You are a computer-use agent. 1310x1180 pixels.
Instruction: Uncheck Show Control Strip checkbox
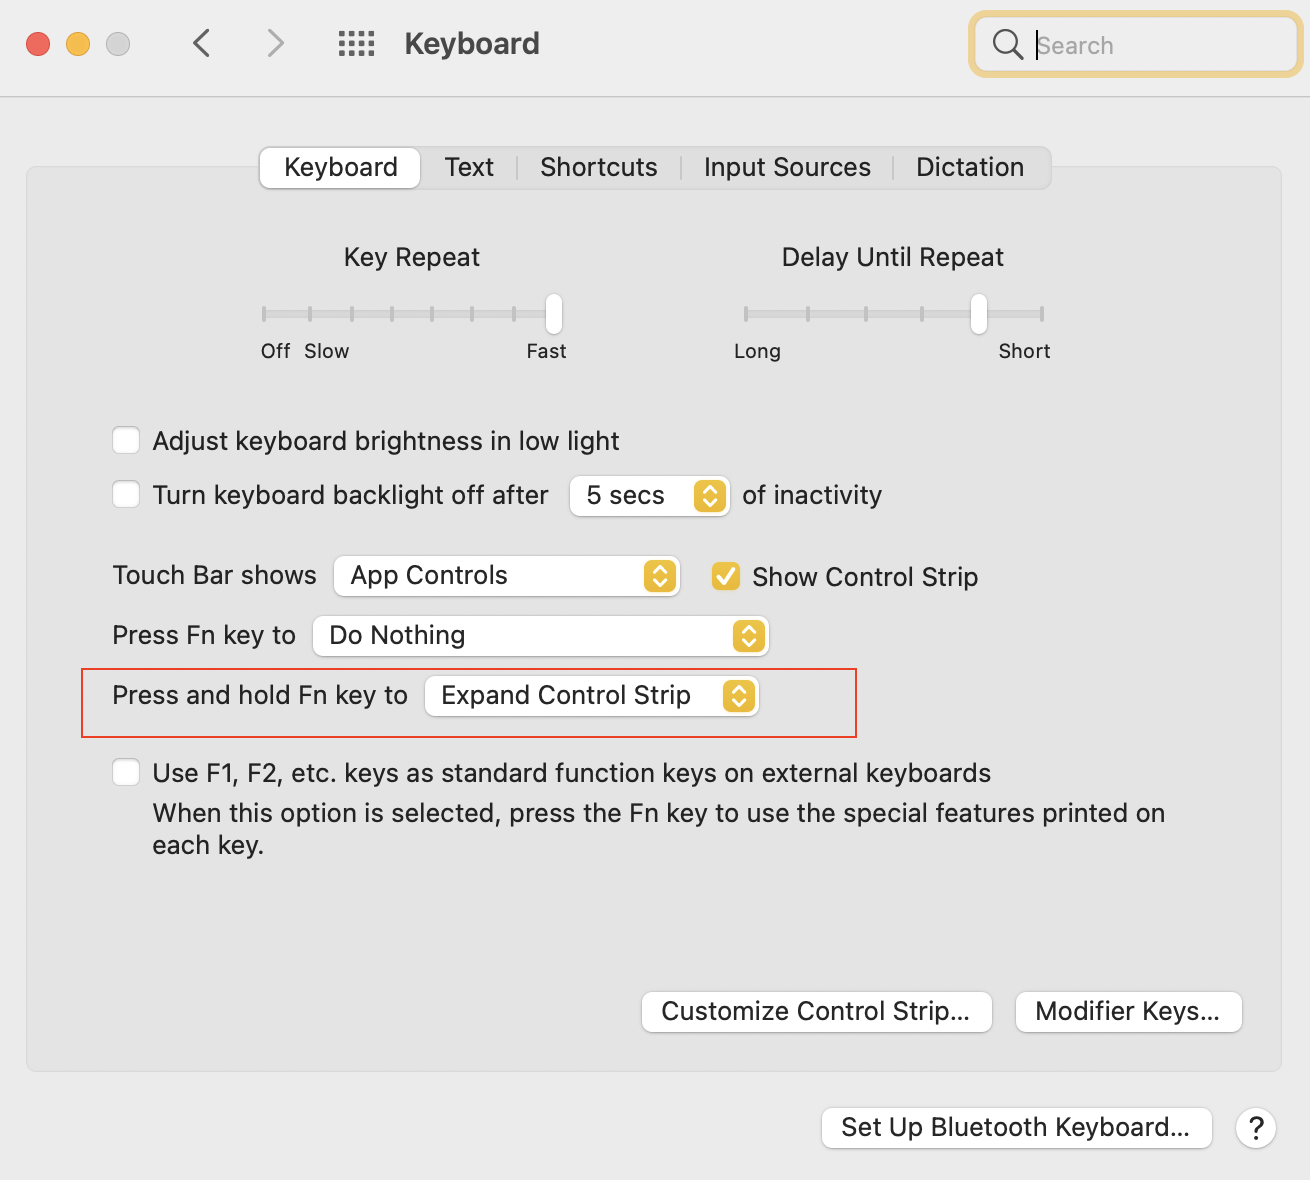(726, 576)
